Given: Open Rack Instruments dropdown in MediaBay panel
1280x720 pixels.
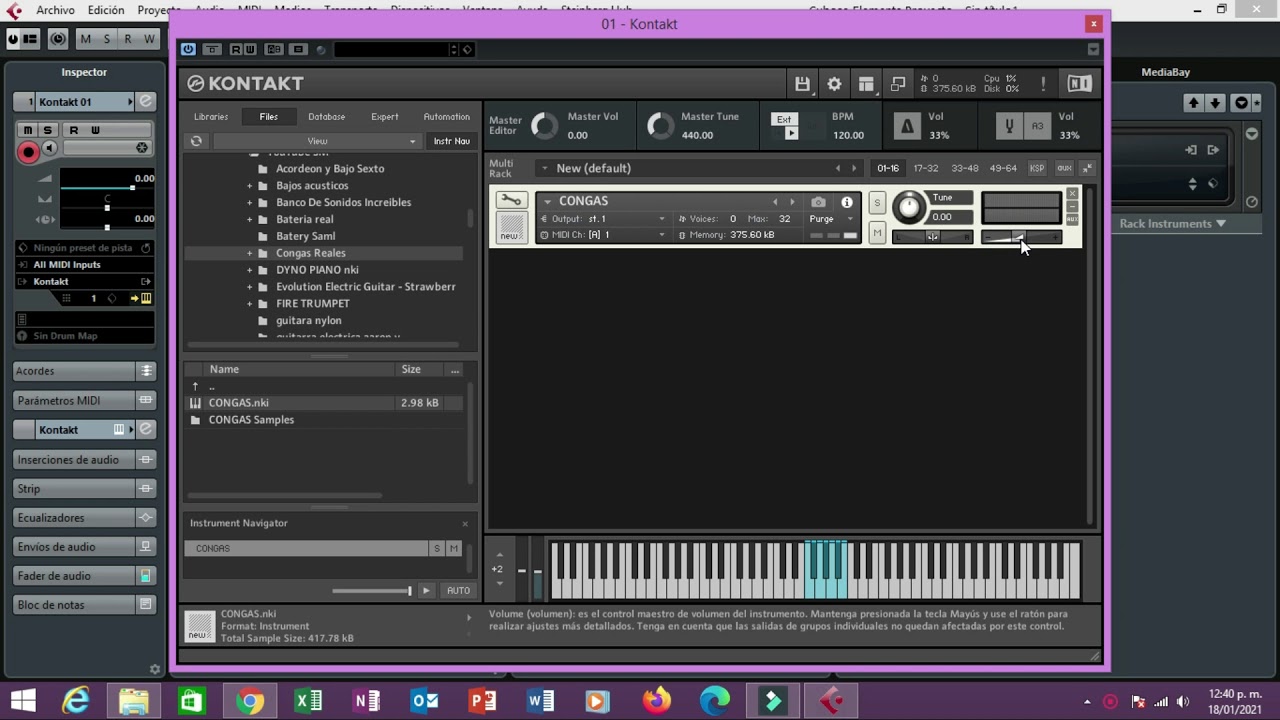Looking at the screenshot, I should tap(1172, 224).
